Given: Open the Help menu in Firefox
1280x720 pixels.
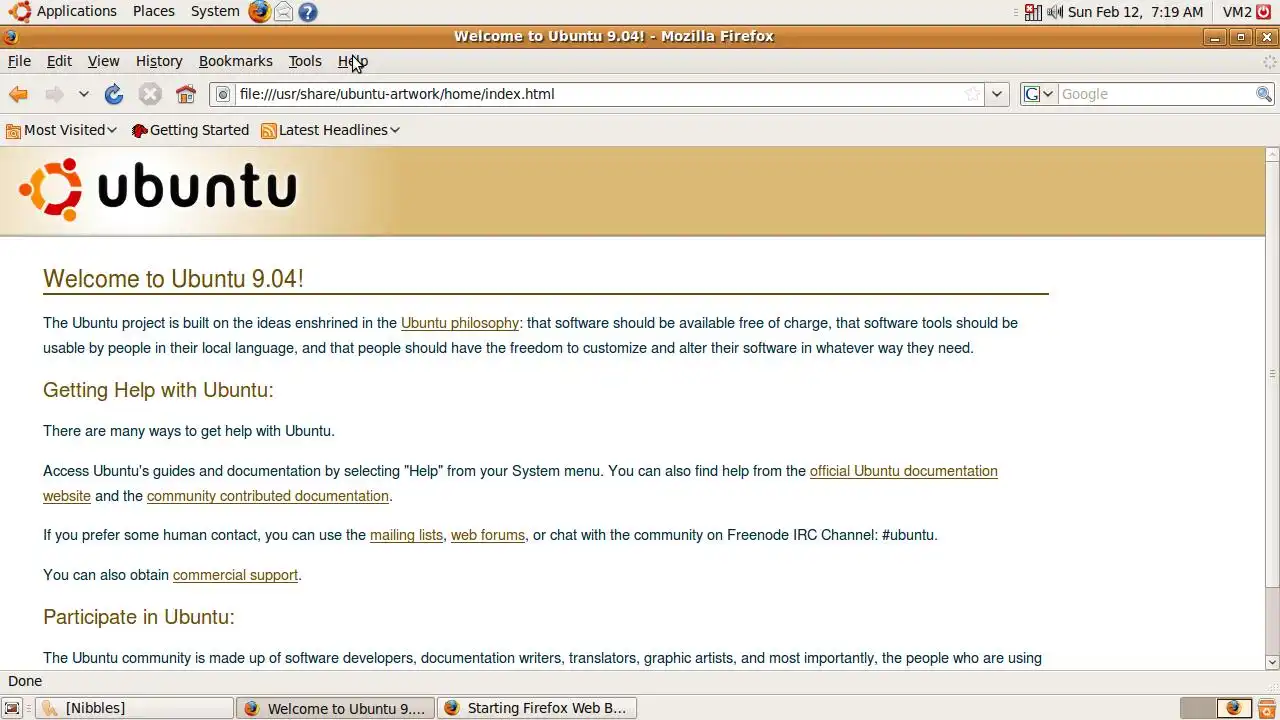Looking at the screenshot, I should click(x=353, y=61).
